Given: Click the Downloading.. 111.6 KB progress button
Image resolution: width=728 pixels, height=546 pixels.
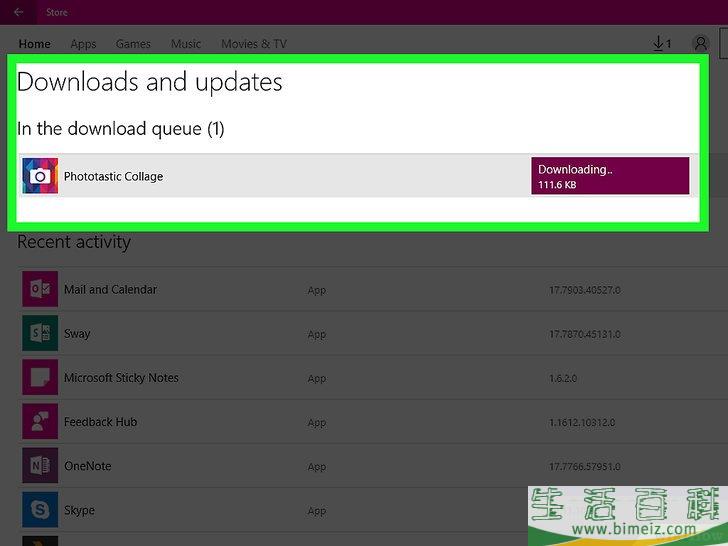Looking at the screenshot, I should click(x=610, y=176).
